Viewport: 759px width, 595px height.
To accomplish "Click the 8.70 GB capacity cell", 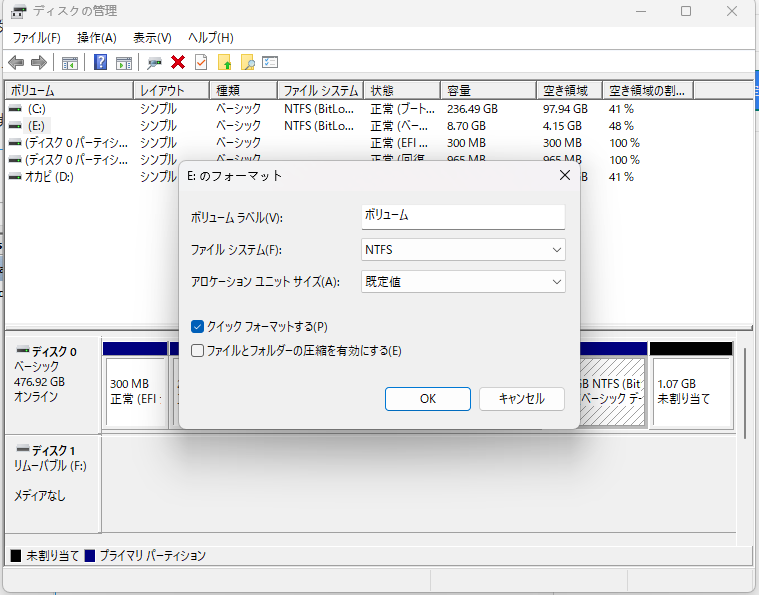I will coord(466,126).
